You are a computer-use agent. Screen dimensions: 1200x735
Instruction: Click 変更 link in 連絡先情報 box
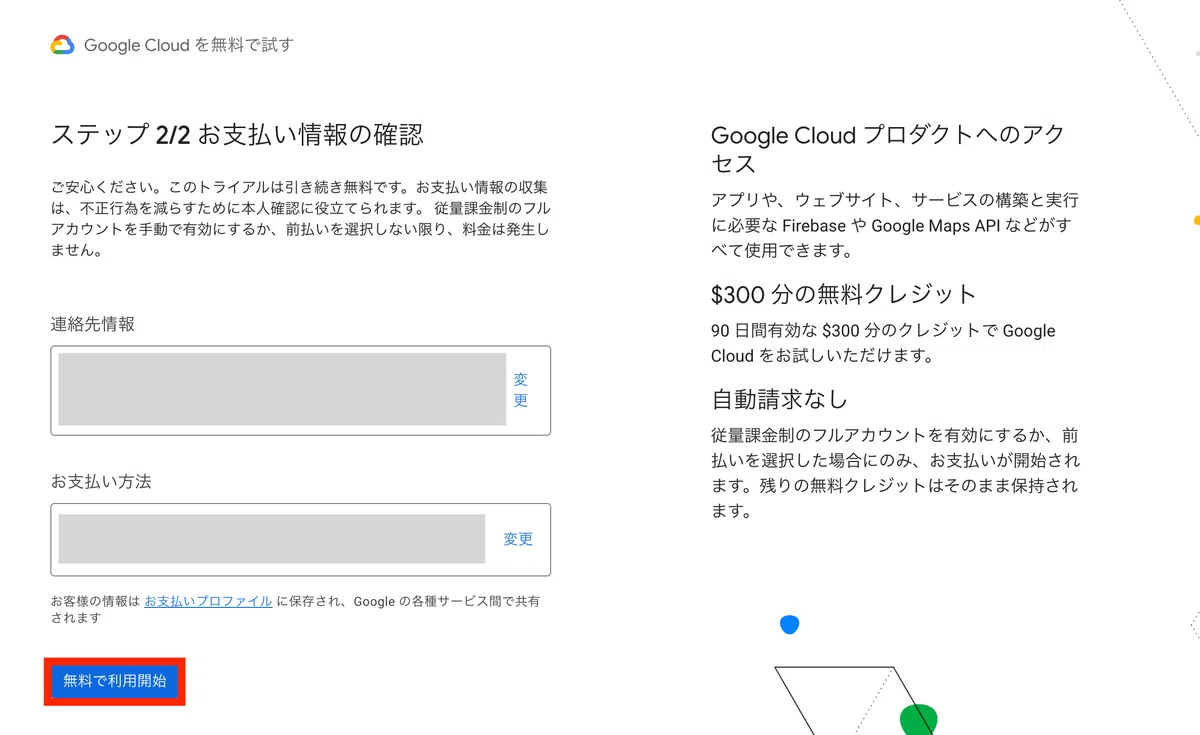pyautogui.click(x=521, y=390)
